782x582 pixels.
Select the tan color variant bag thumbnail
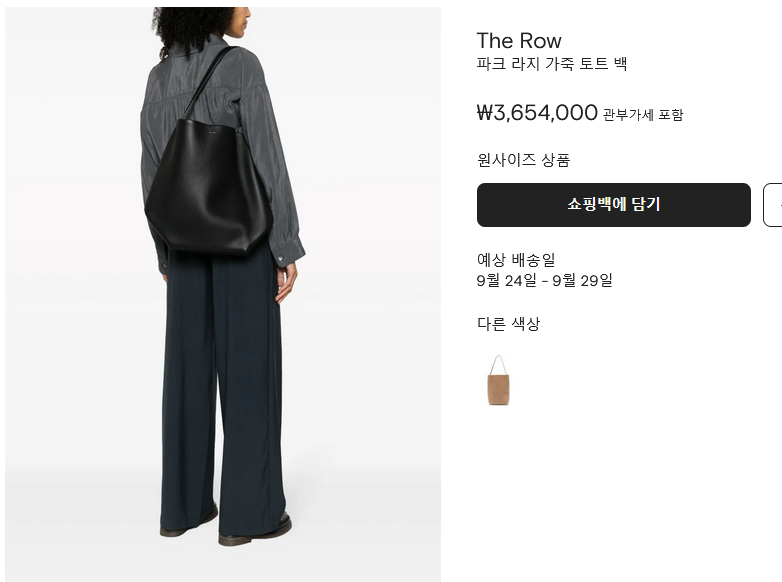(499, 380)
